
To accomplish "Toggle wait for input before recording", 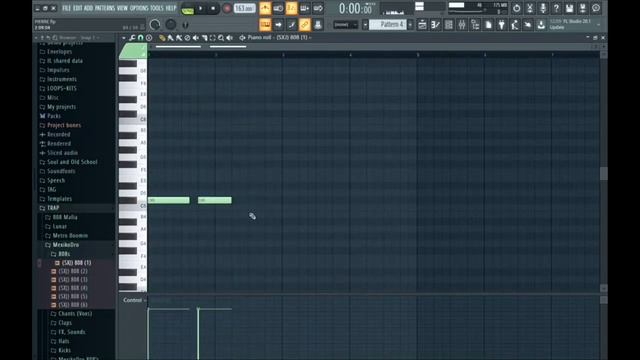I will pyautogui.click(x=278, y=8).
